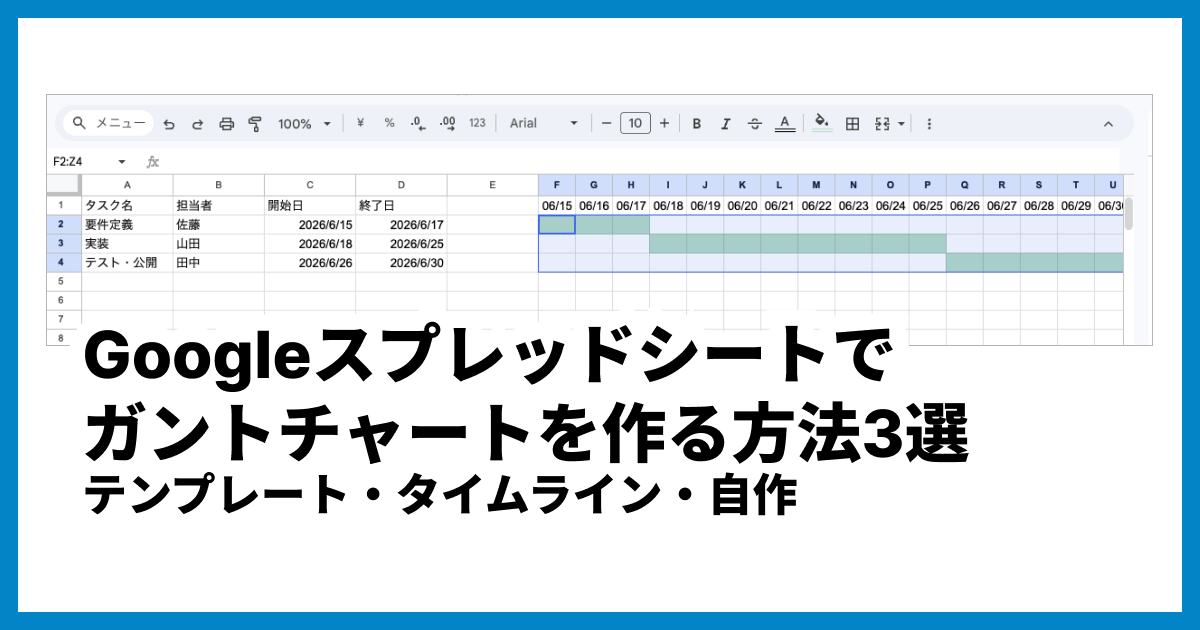Decrease decimal places
The width and height of the screenshot is (1200, 630).
tap(418, 123)
